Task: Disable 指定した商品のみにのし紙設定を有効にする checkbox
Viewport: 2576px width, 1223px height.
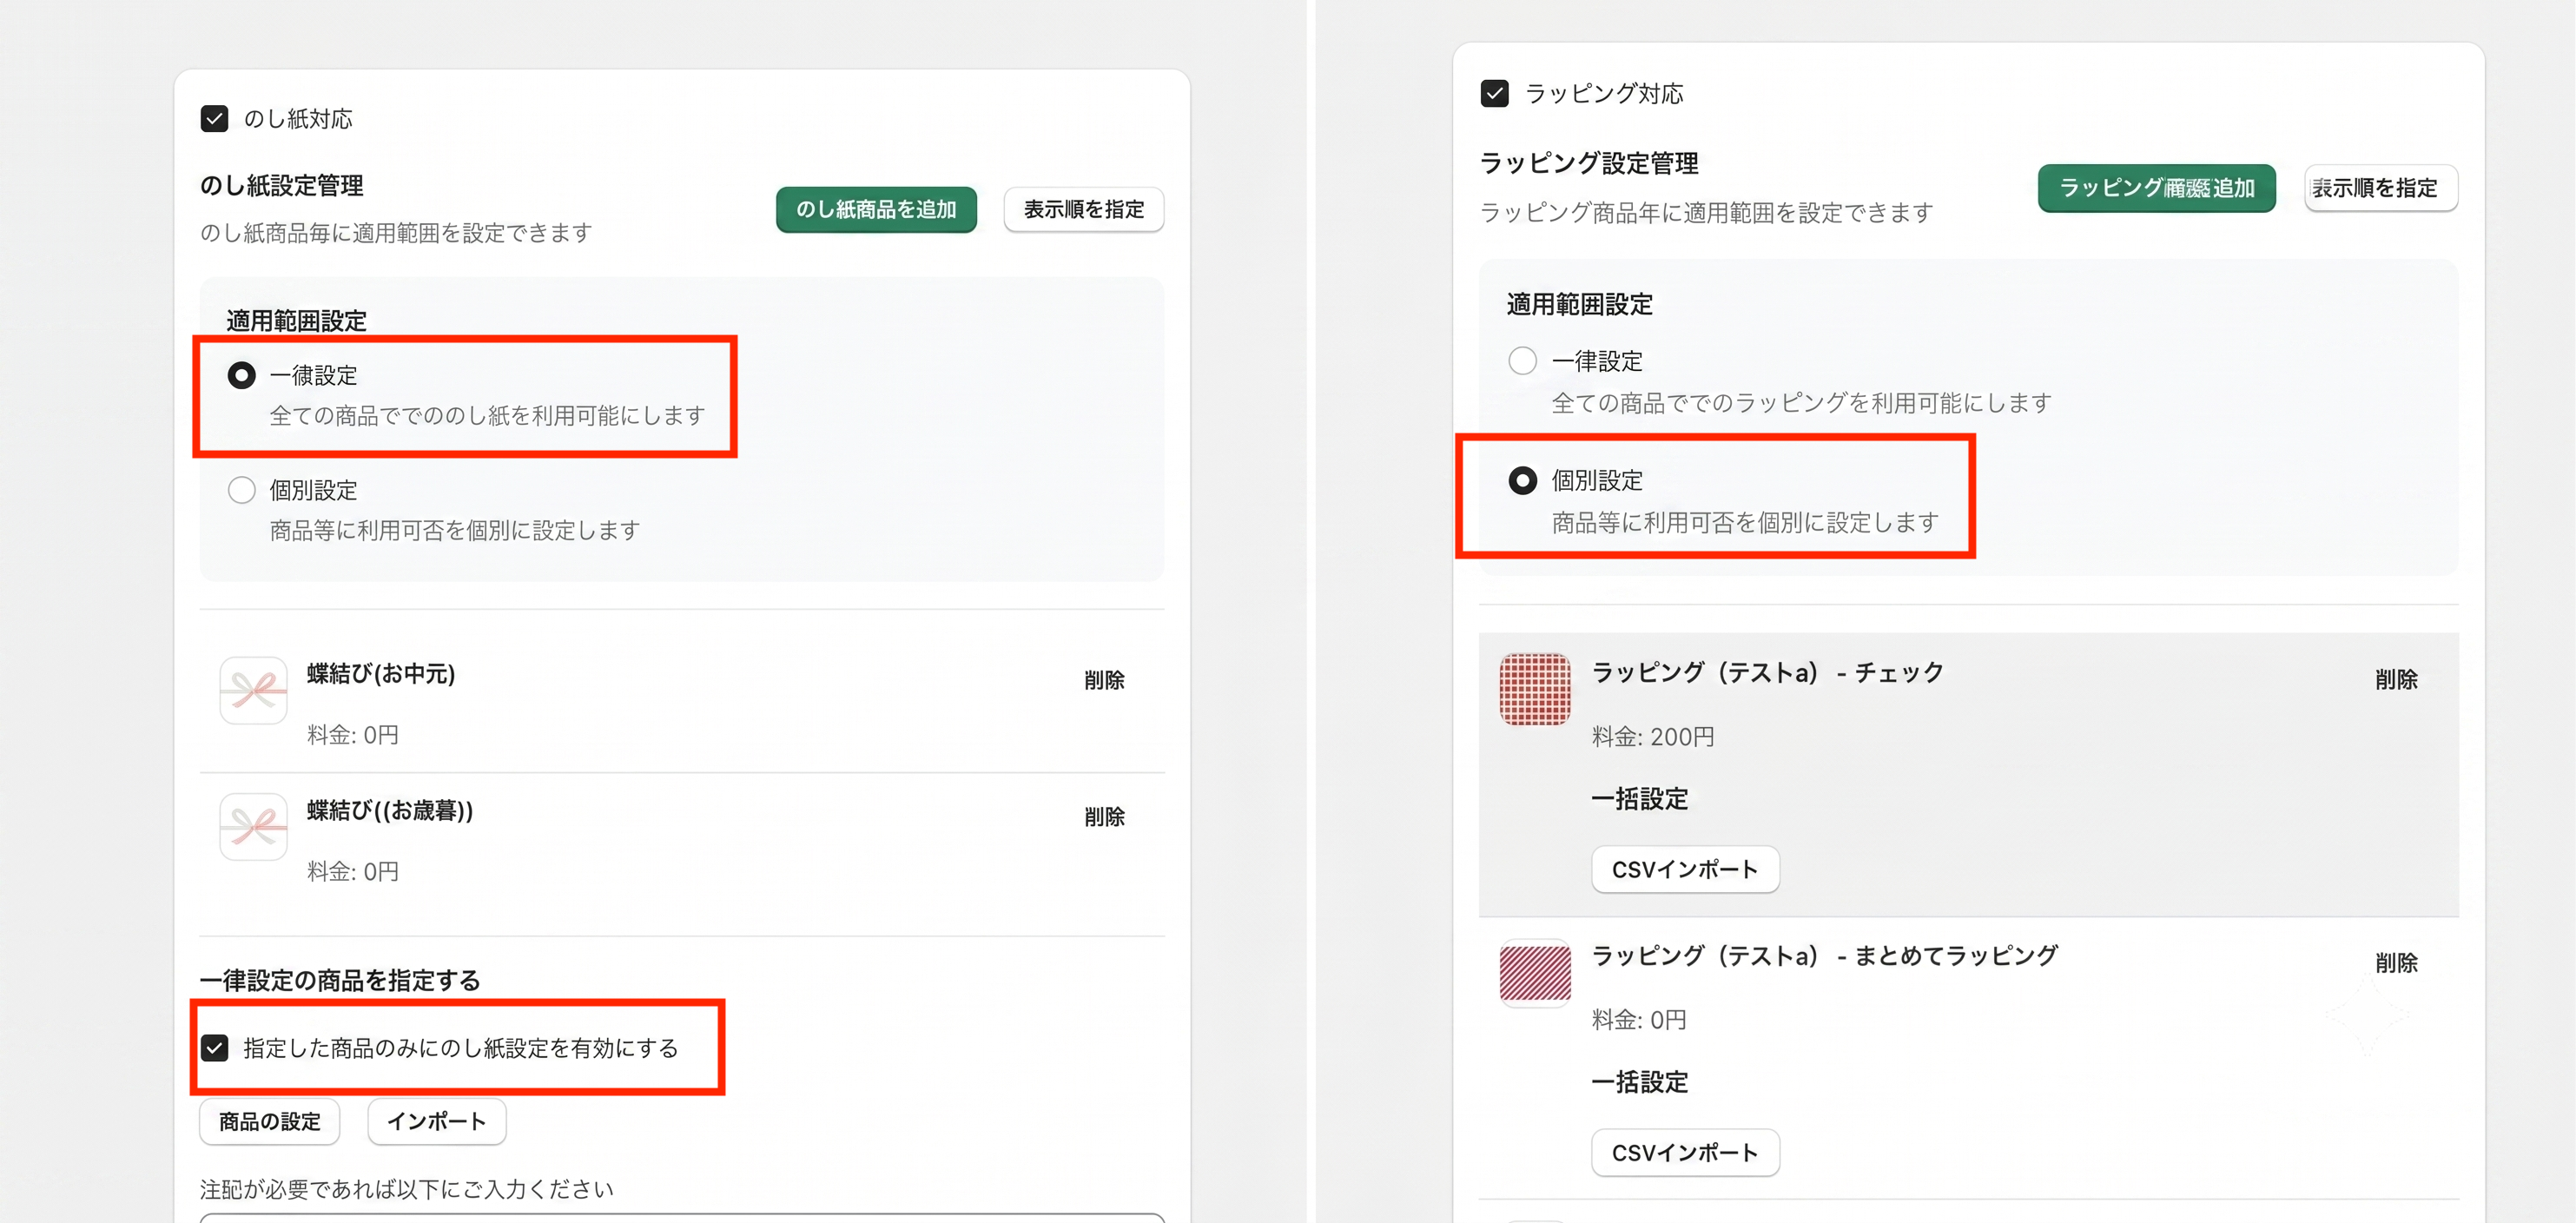Action: pyautogui.click(x=214, y=1047)
